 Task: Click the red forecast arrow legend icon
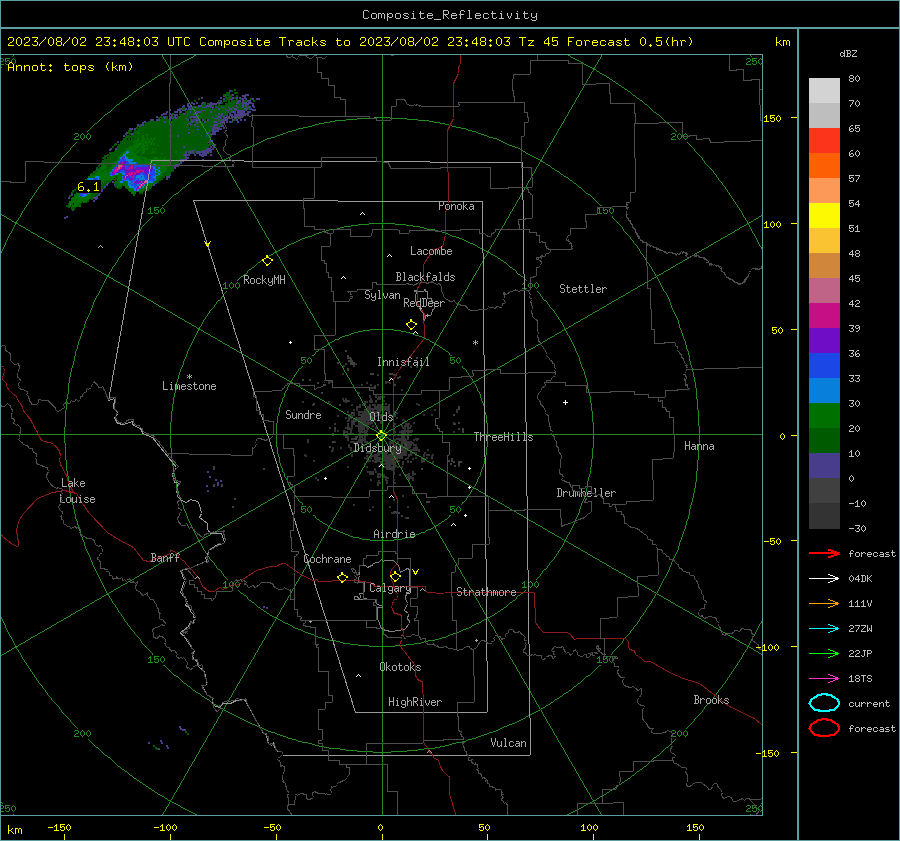pyautogui.click(x=824, y=553)
